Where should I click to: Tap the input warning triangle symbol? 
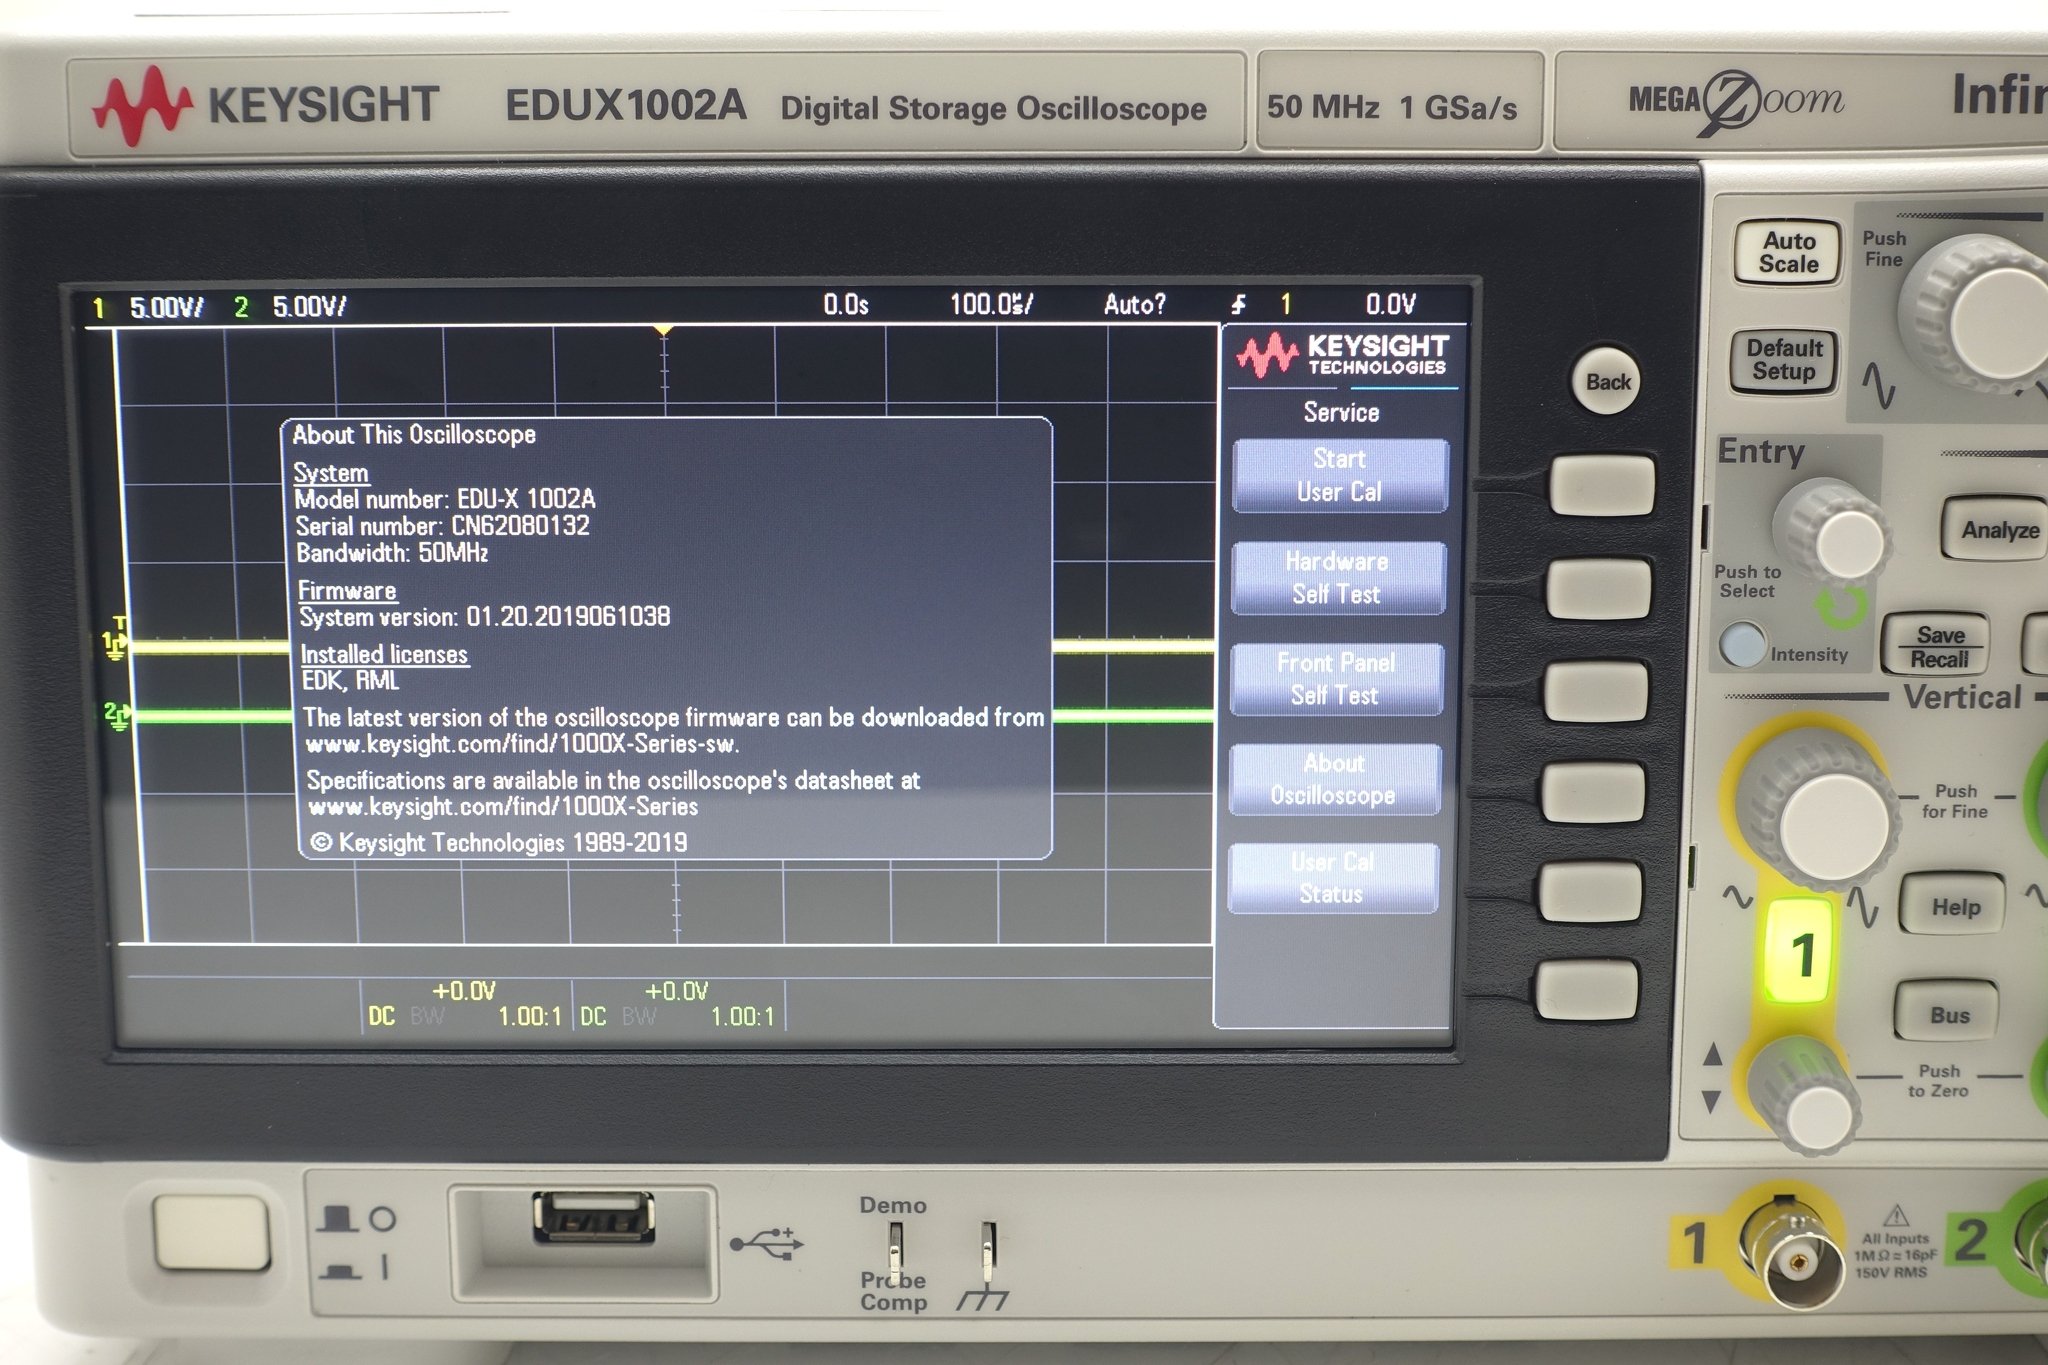tap(1895, 1216)
